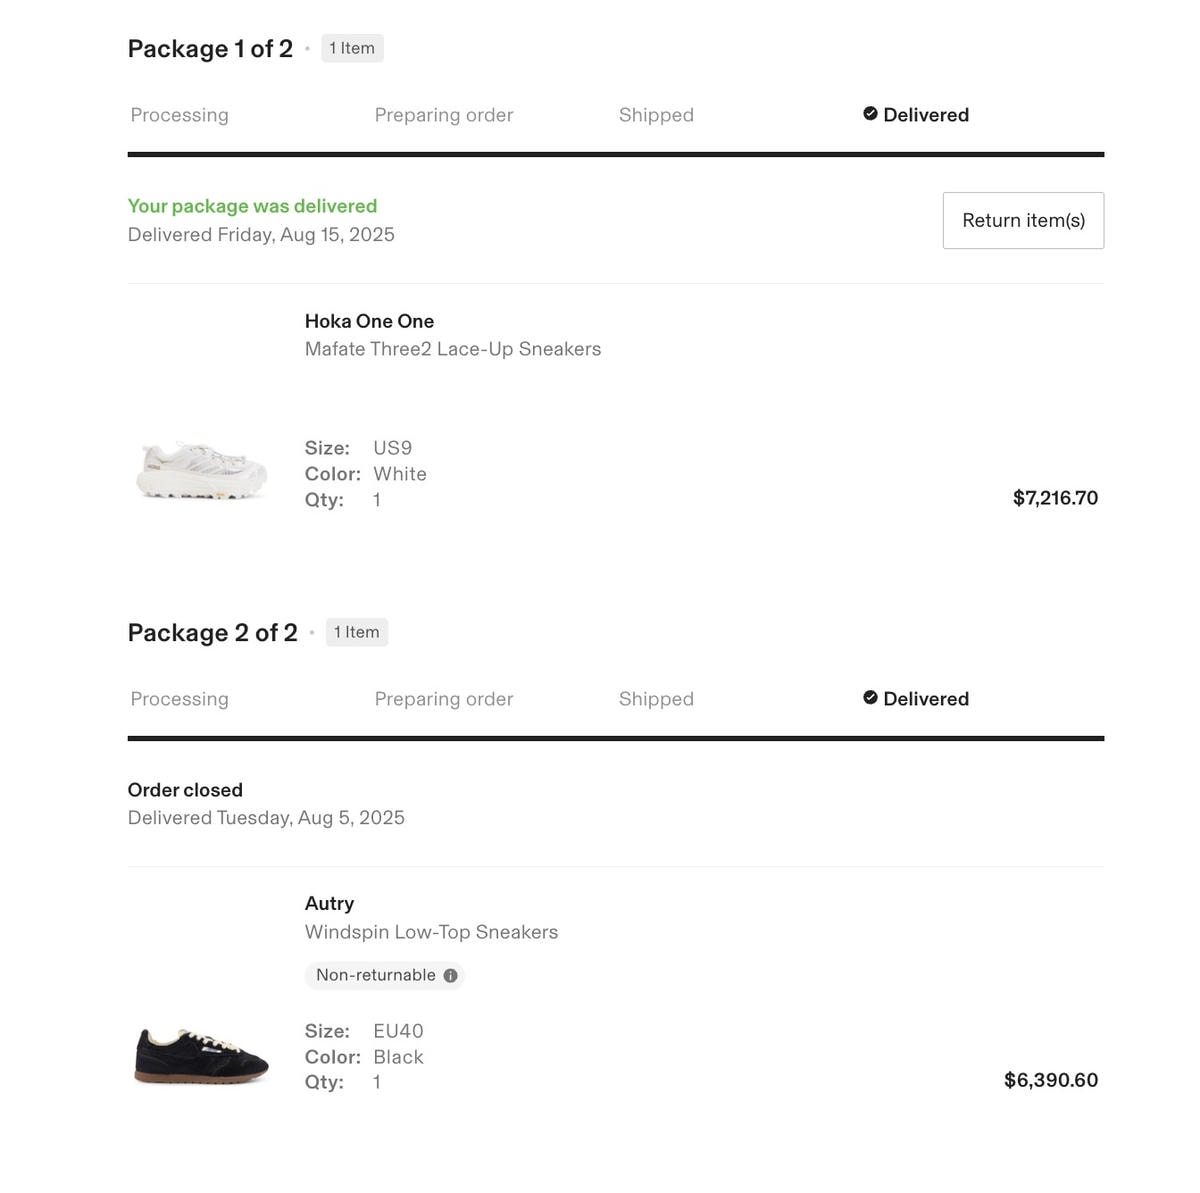The image size is (1200, 1193).
Task: Click the 1 Item badge for Package 1
Action: pos(352,48)
